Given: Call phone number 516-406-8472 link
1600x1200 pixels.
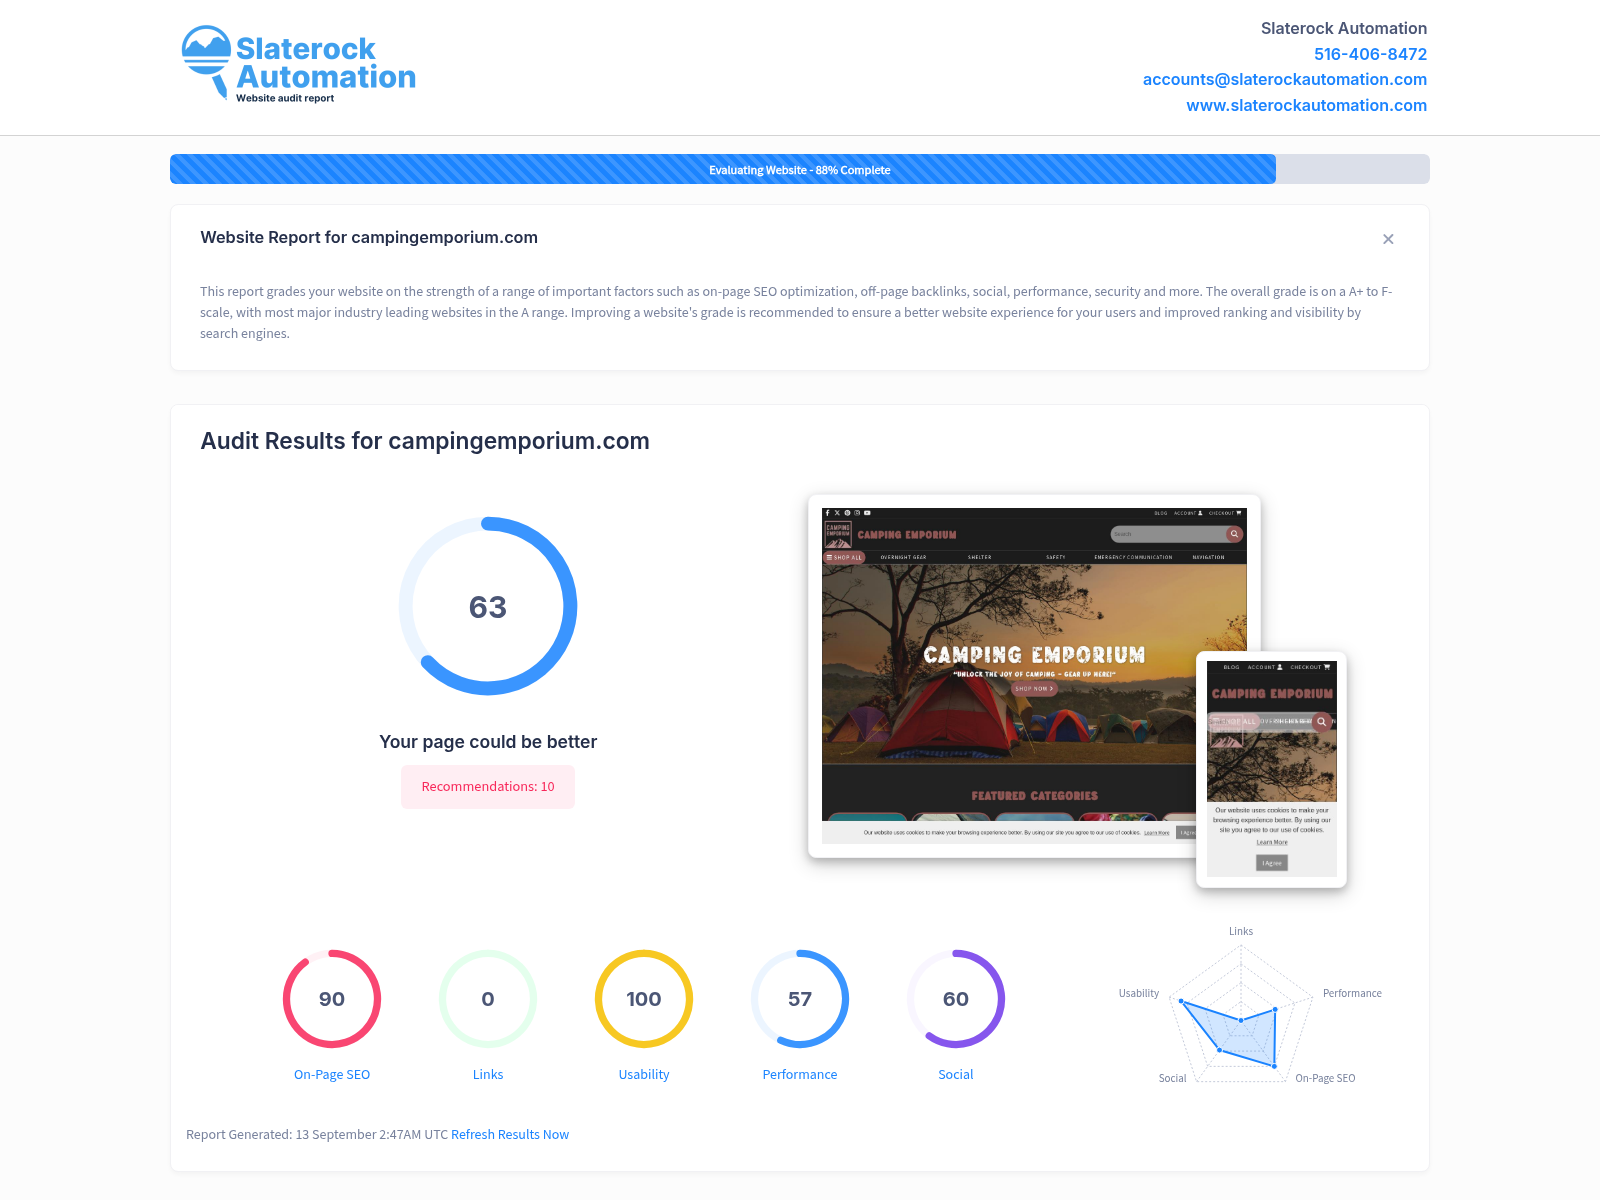Looking at the screenshot, I should click(x=1370, y=54).
